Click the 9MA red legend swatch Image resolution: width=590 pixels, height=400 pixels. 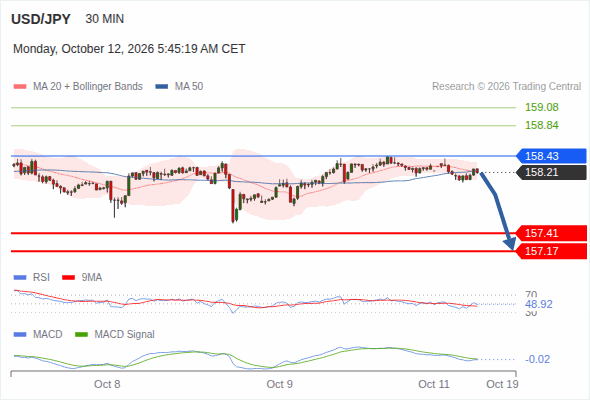[x=68, y=278]
